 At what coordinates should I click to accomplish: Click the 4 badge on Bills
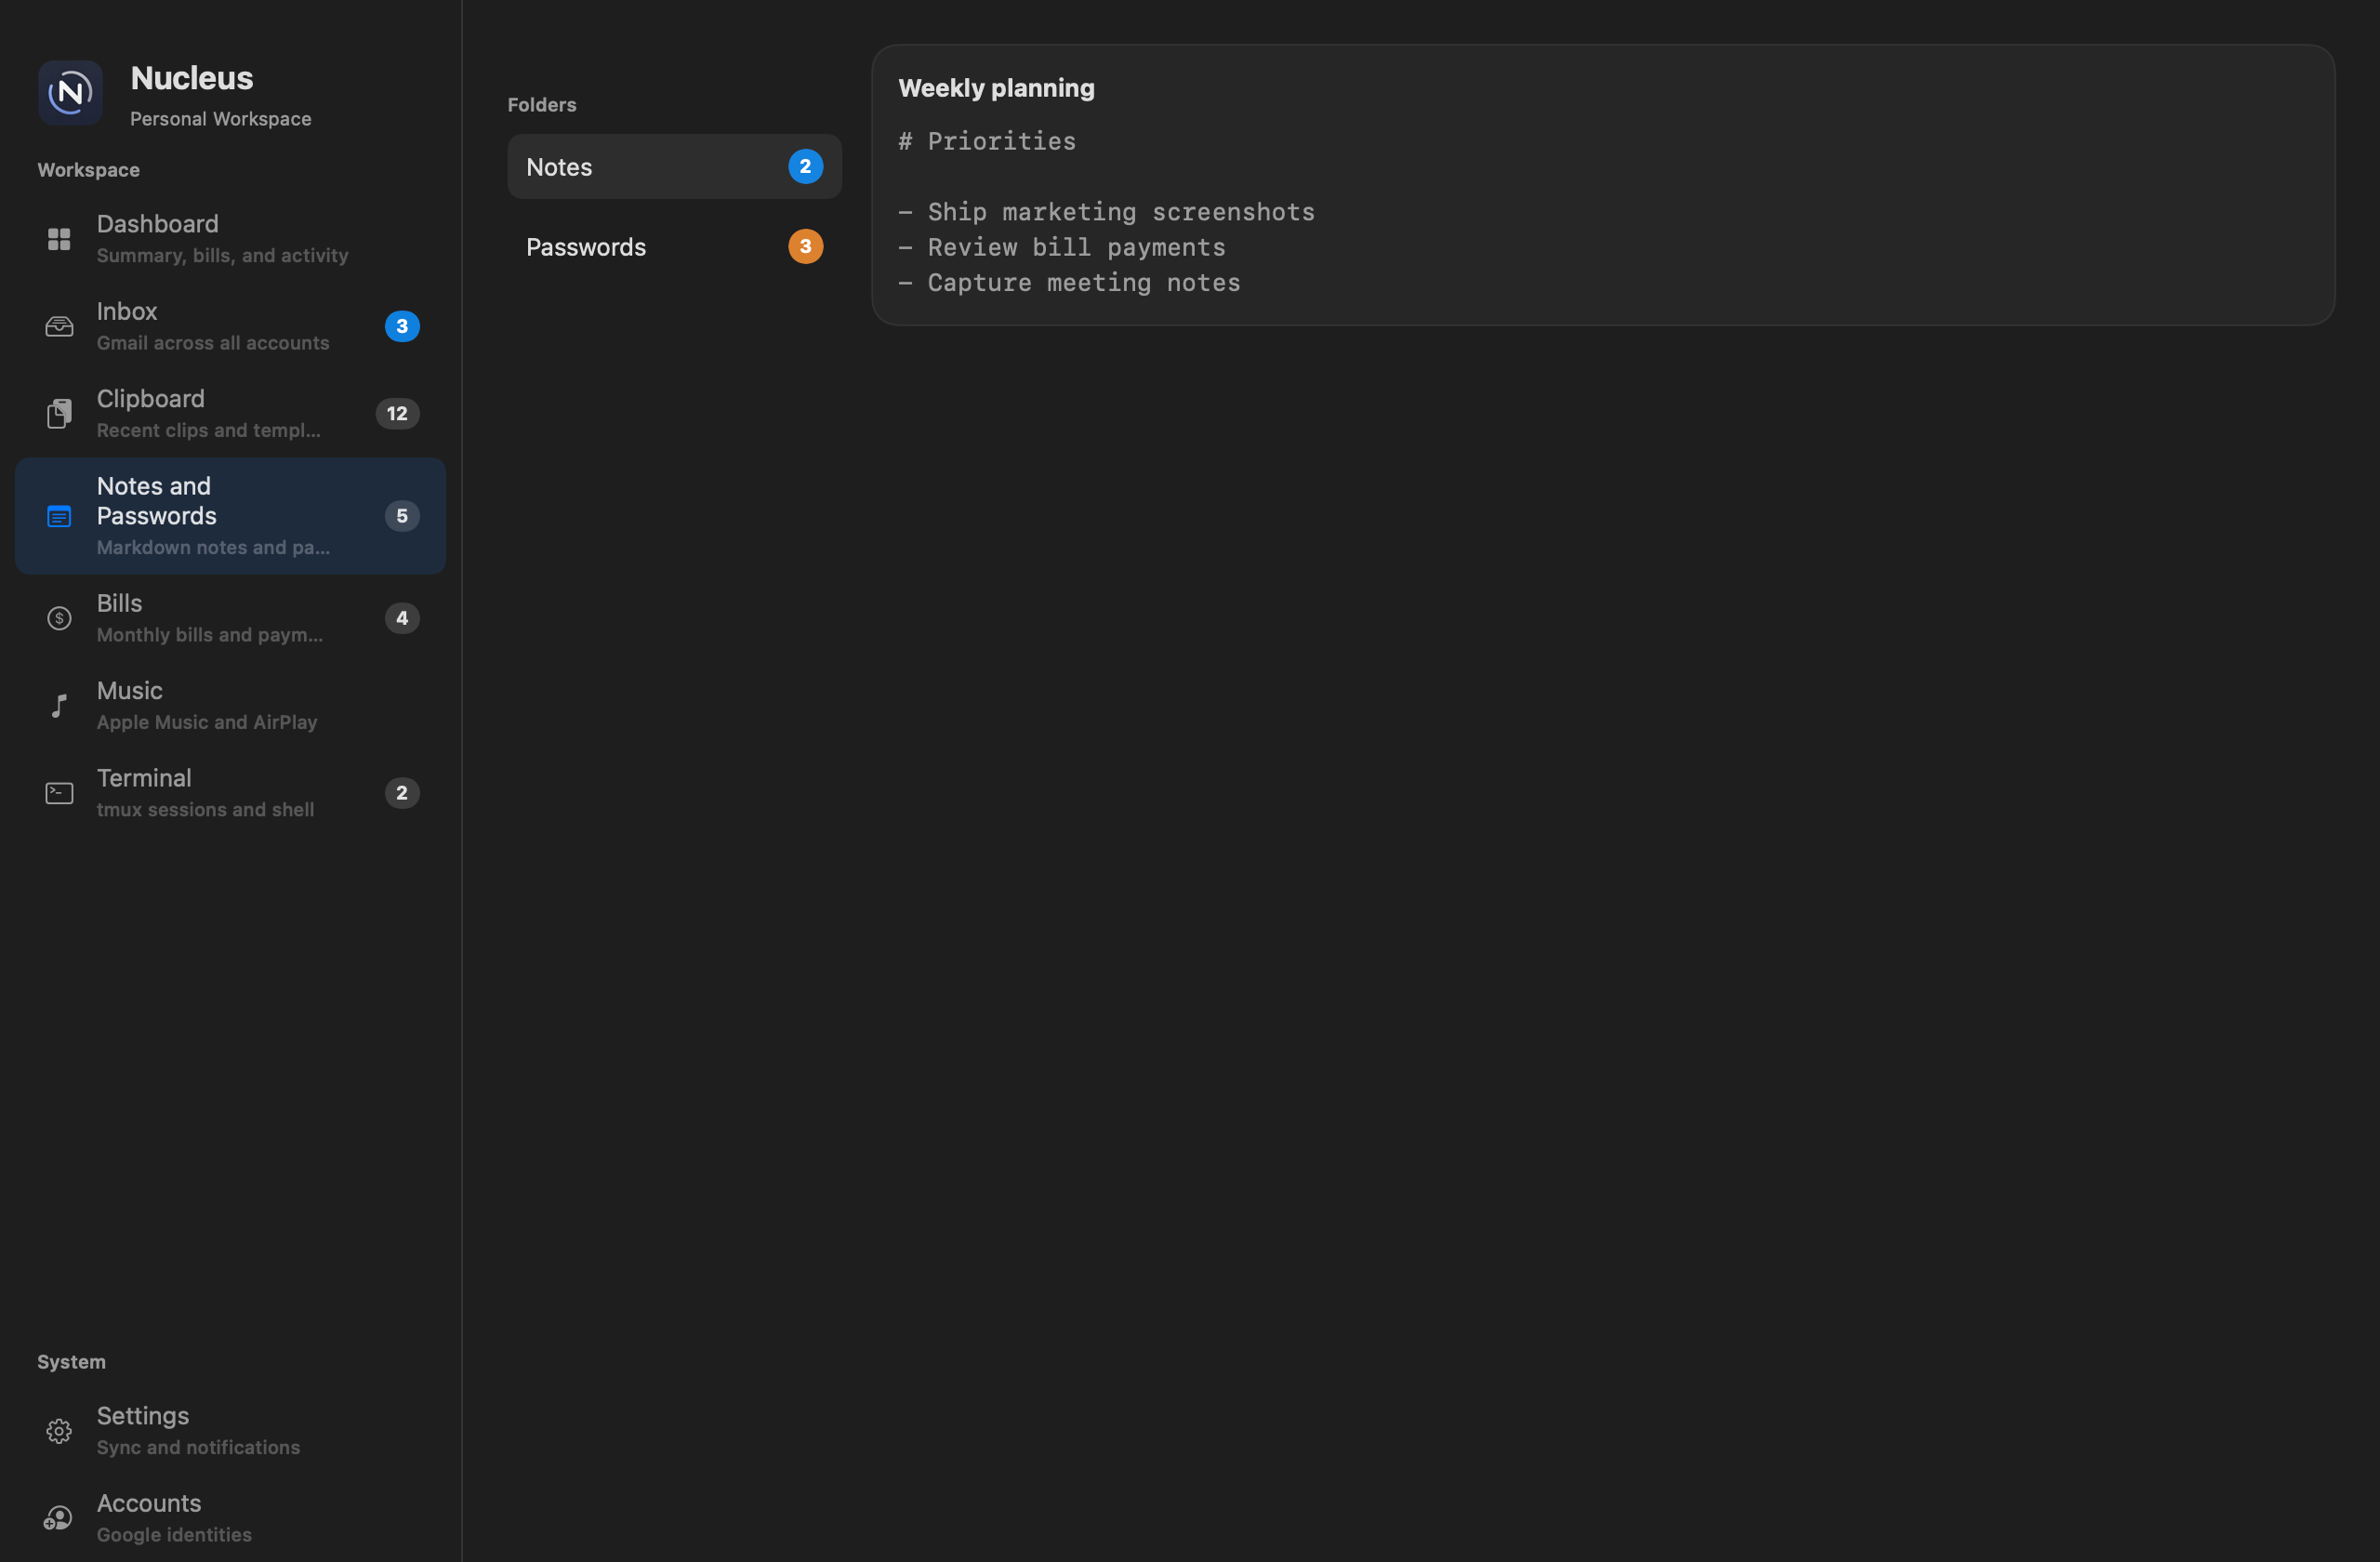402,618
